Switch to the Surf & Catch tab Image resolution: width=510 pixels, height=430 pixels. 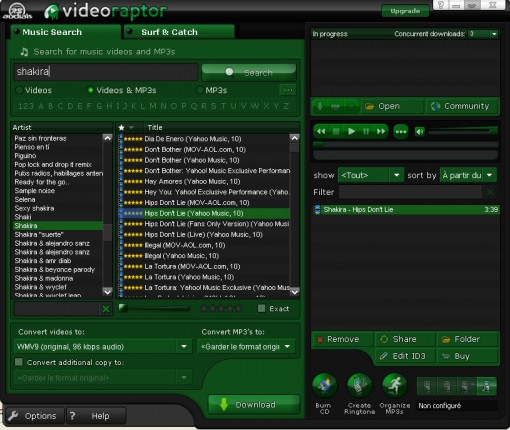[179, 32]
